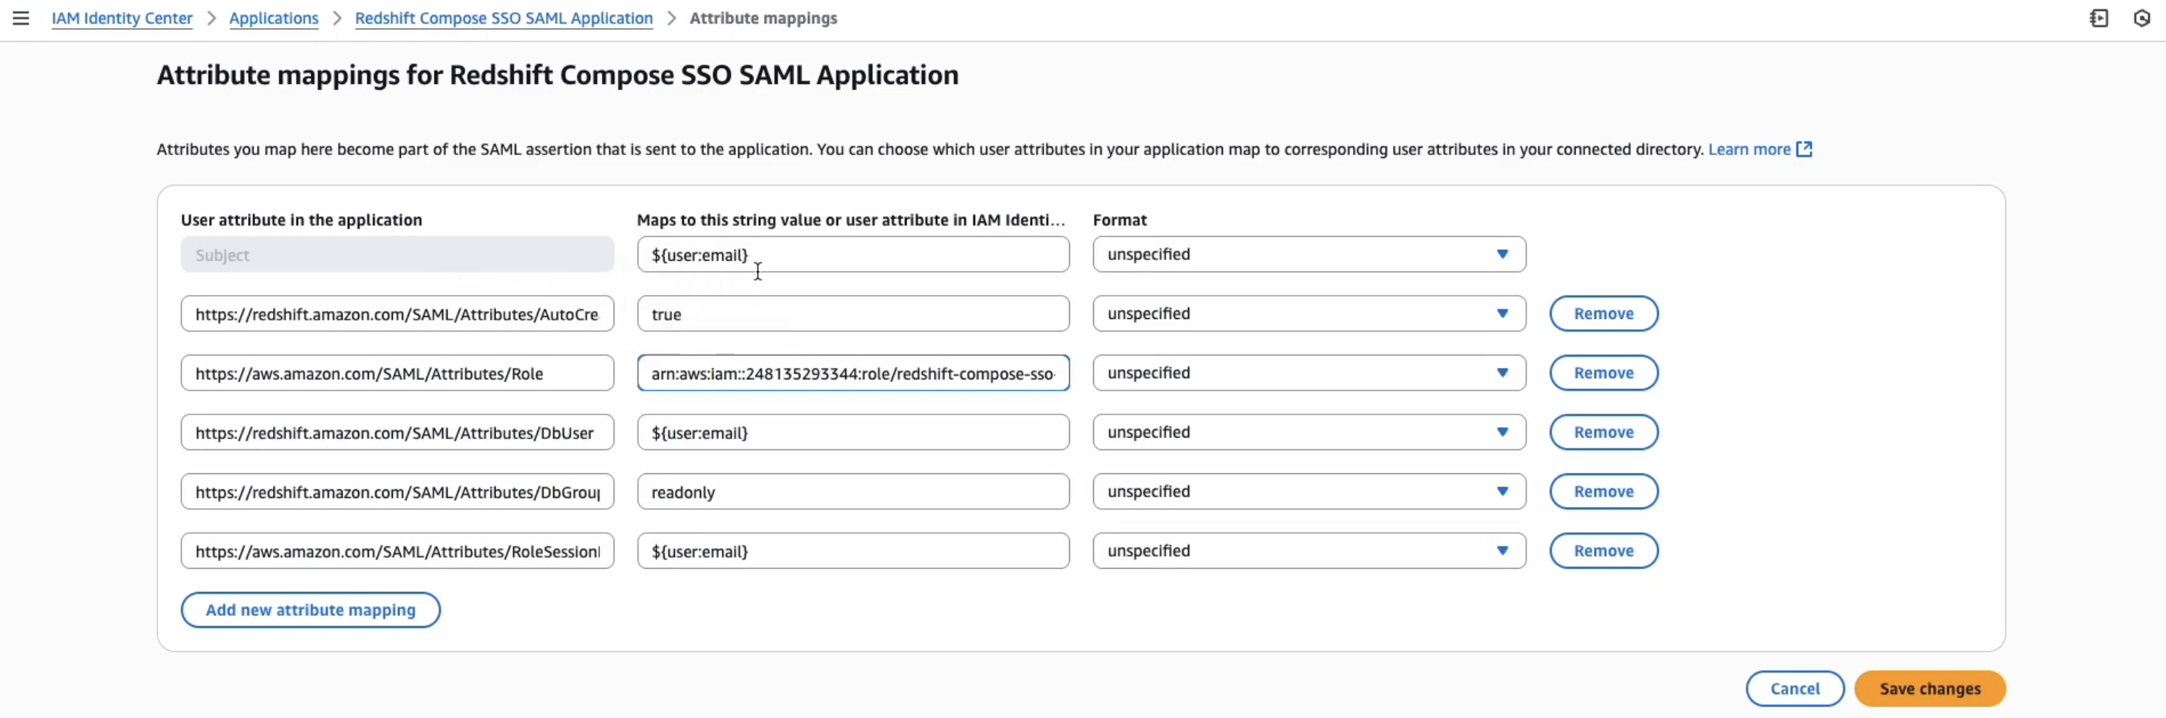Click the hexagon settings icon top right
Viewport: 2166px width, 718px height.
(x=2142, y=18)
